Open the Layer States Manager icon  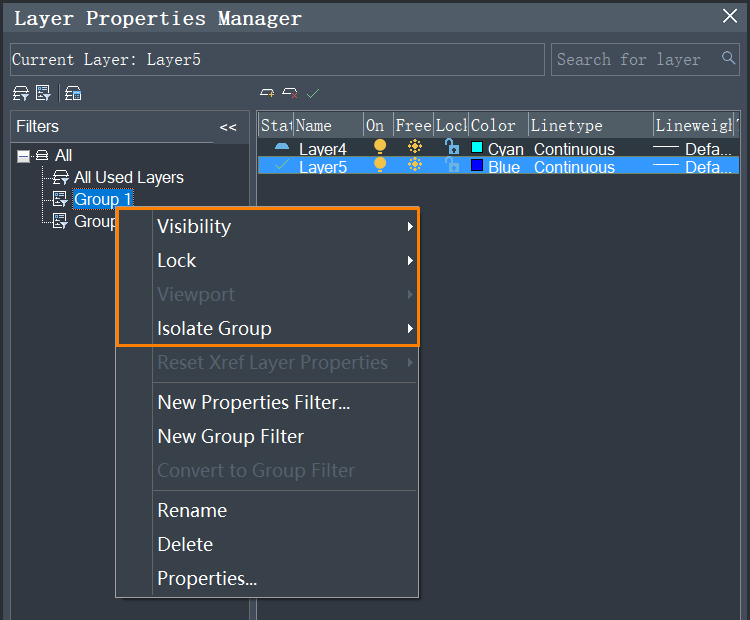click(x=73, y=93)
